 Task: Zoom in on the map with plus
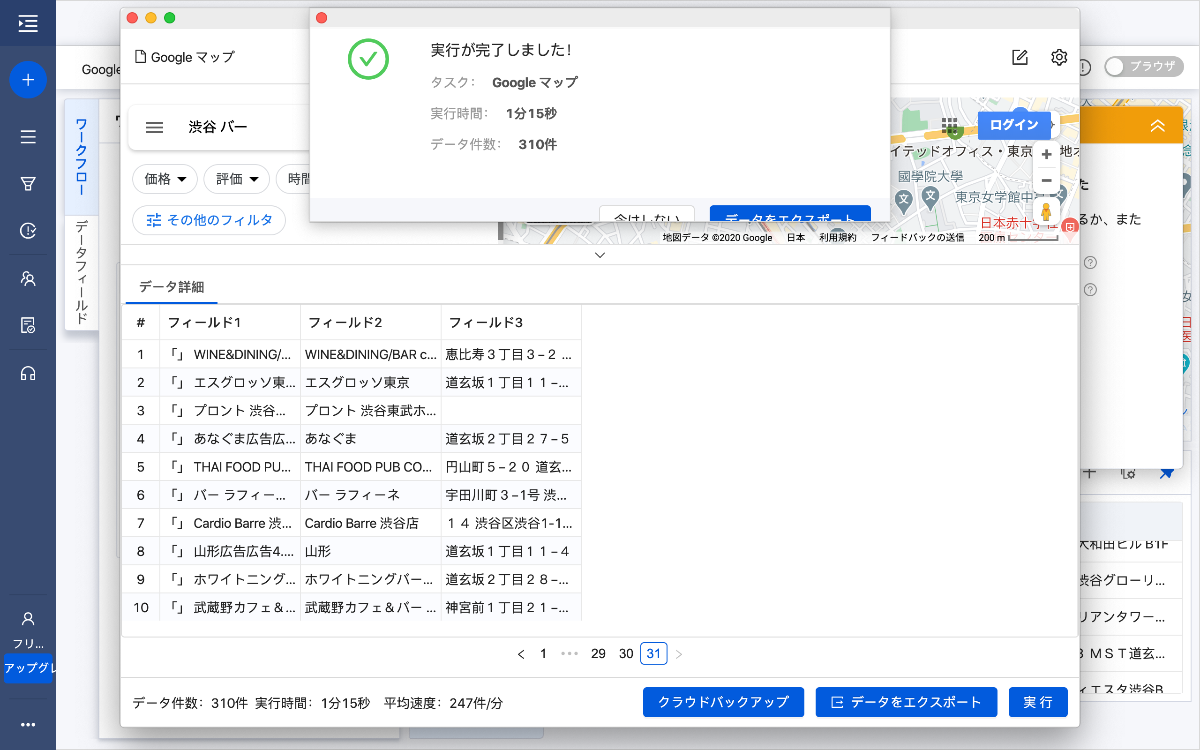[1046, 154]
